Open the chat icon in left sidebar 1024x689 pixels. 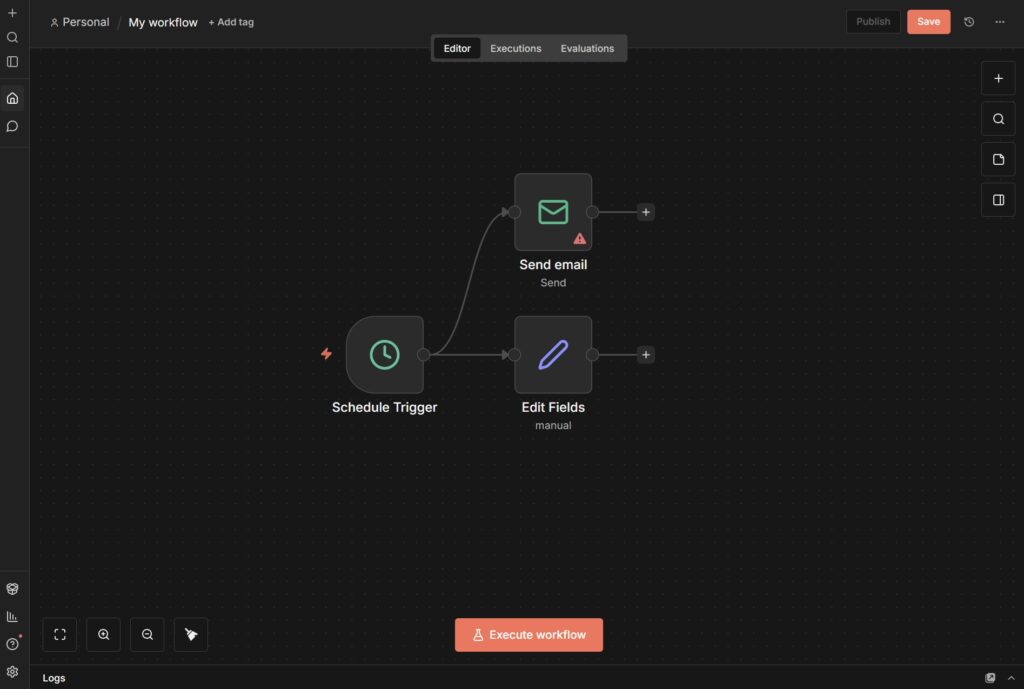pos(13,126)
